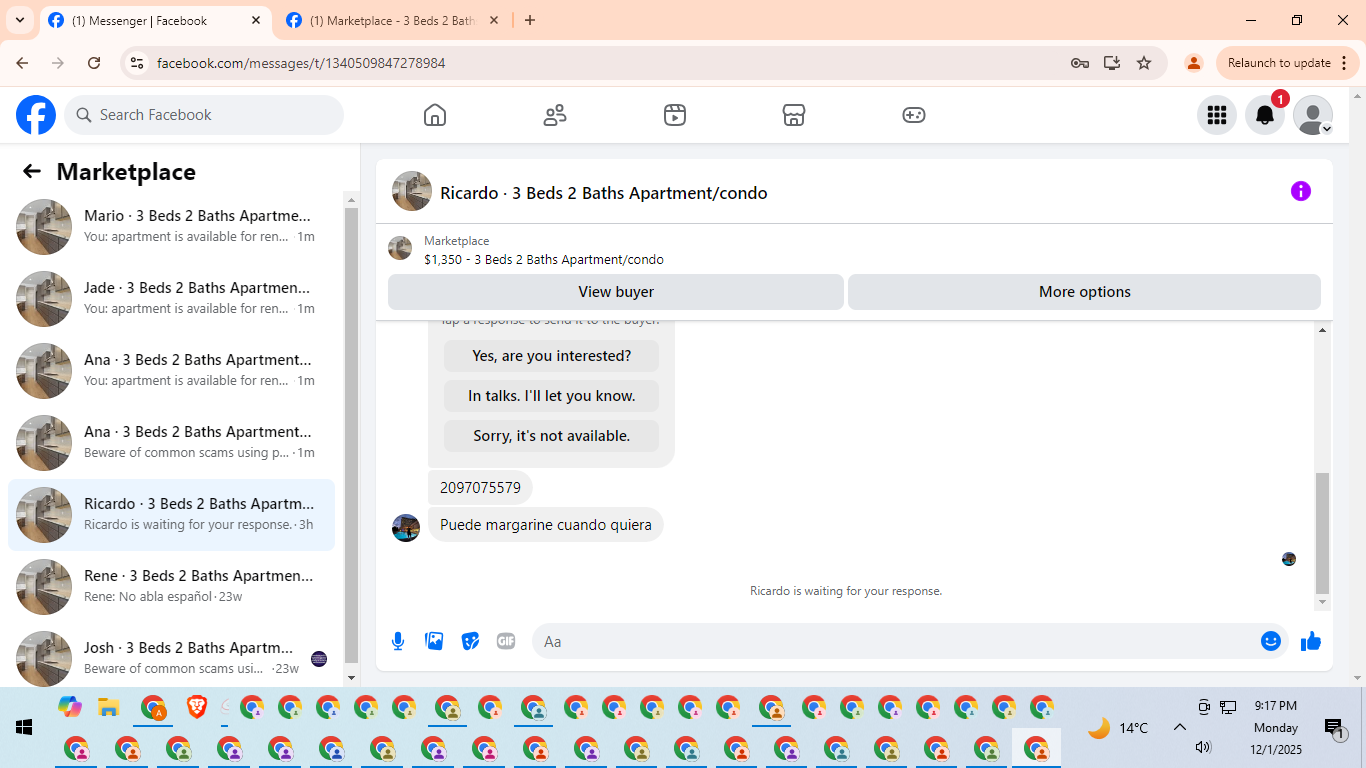
Task: Click the Search Facebook box
Action: 204,115
